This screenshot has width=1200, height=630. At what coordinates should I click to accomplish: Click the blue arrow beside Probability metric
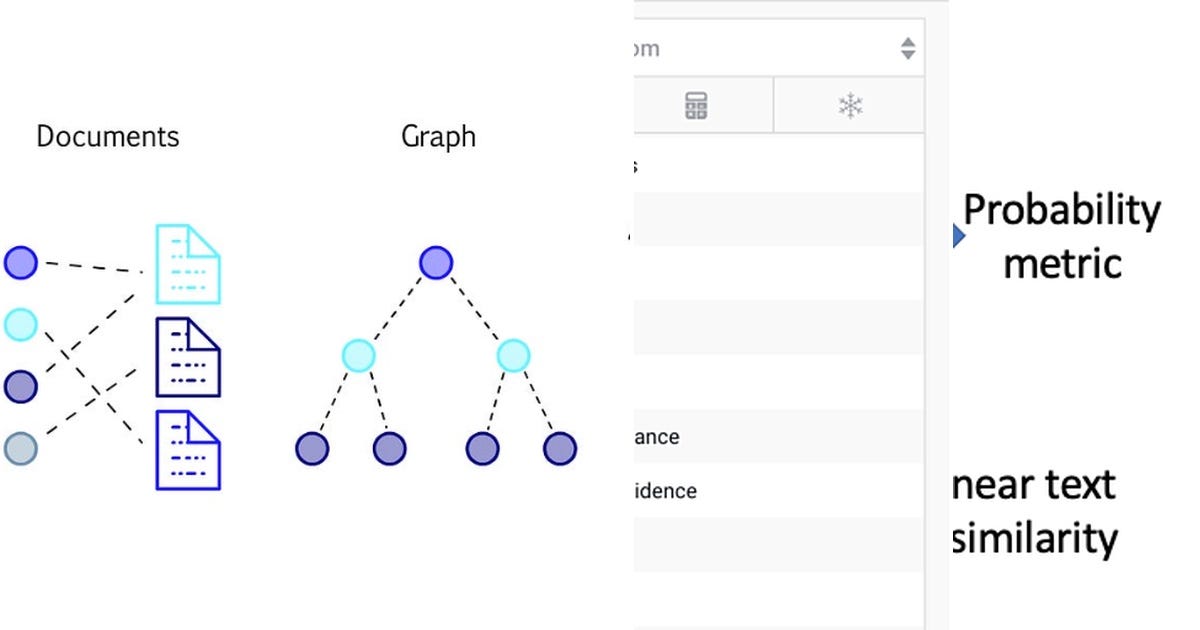pos(957,237)
